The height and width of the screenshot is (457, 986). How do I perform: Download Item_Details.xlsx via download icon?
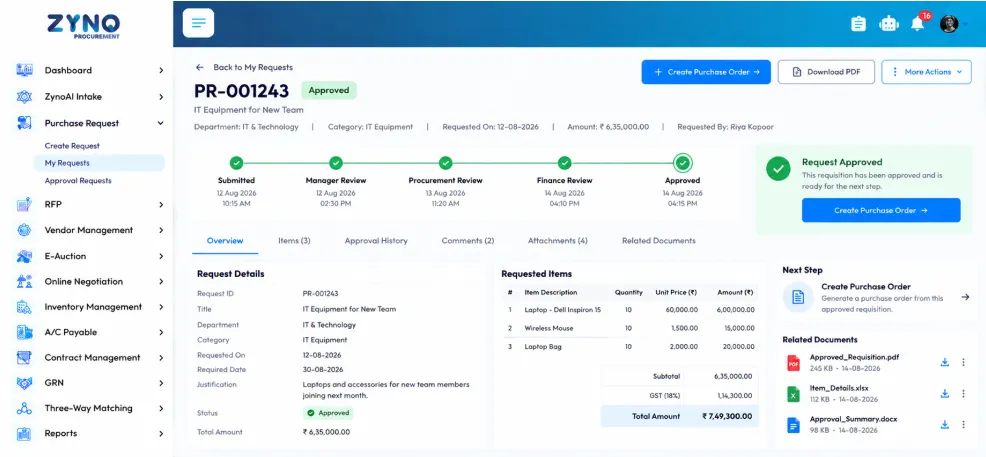pyautogui.click(x=944, y=394)
